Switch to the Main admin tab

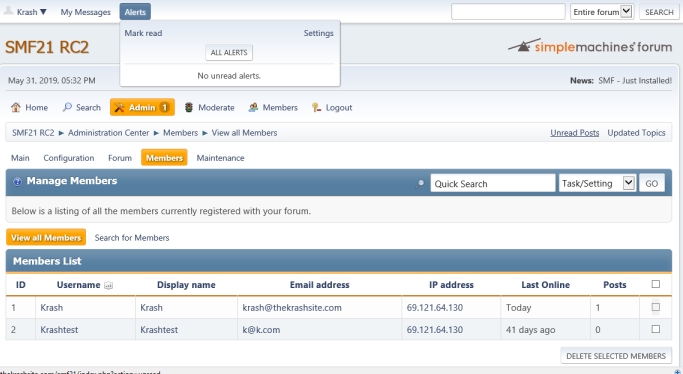[20, 158]
